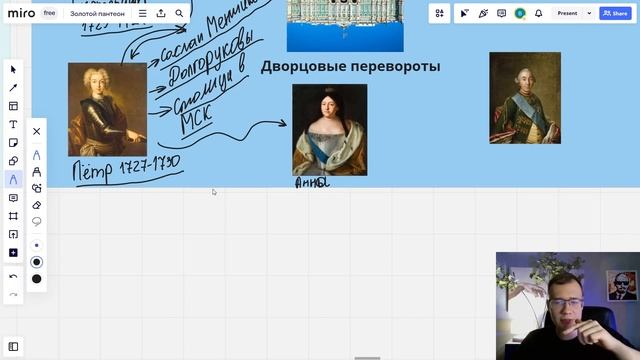
Task: Open the user avatar menu
Action: (x=520, y=13)
